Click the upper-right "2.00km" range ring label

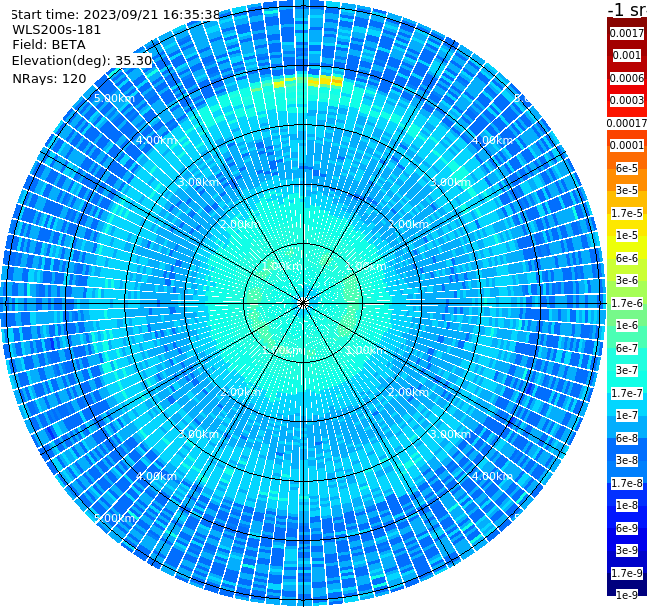pyautogui.click(x=408, y=224)
